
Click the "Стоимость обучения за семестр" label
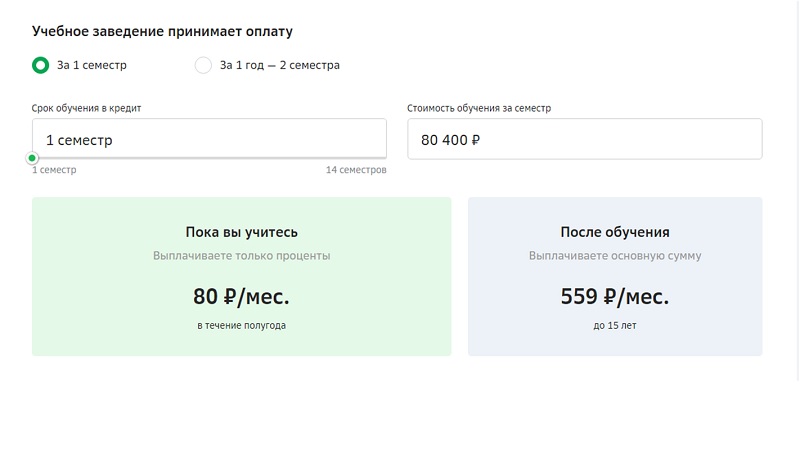(x=479, y=108)
